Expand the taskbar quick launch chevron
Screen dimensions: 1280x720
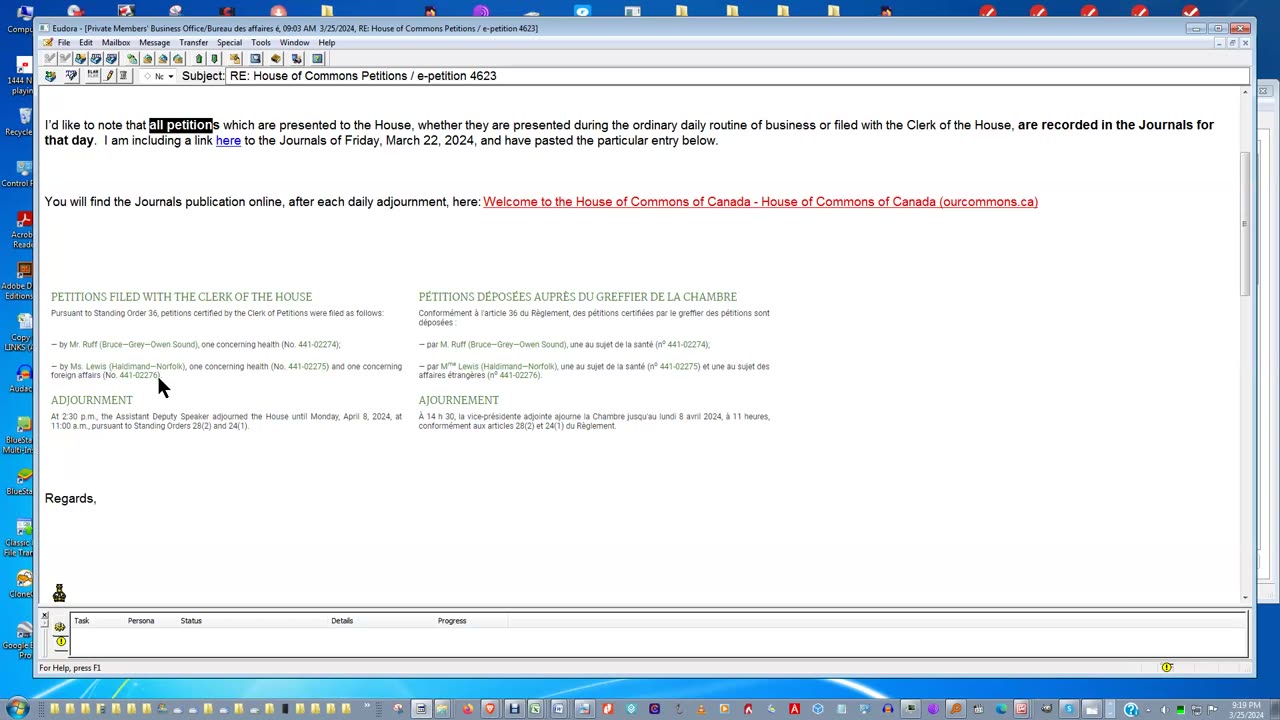tap(367, 706)
